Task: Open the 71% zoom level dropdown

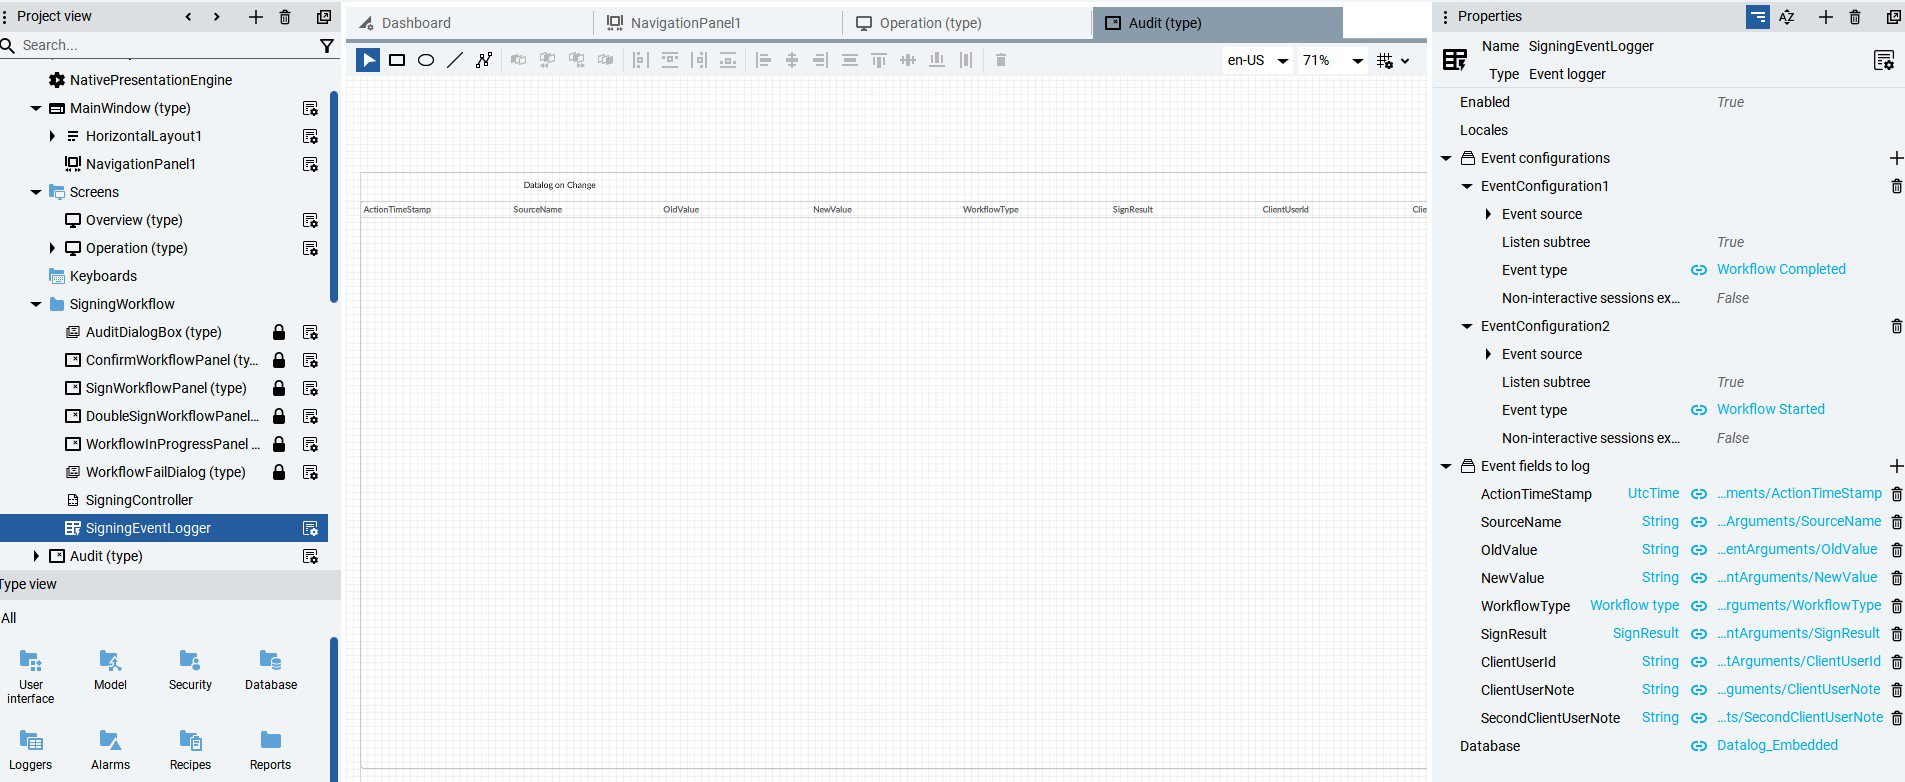Action: (1332, 60)
